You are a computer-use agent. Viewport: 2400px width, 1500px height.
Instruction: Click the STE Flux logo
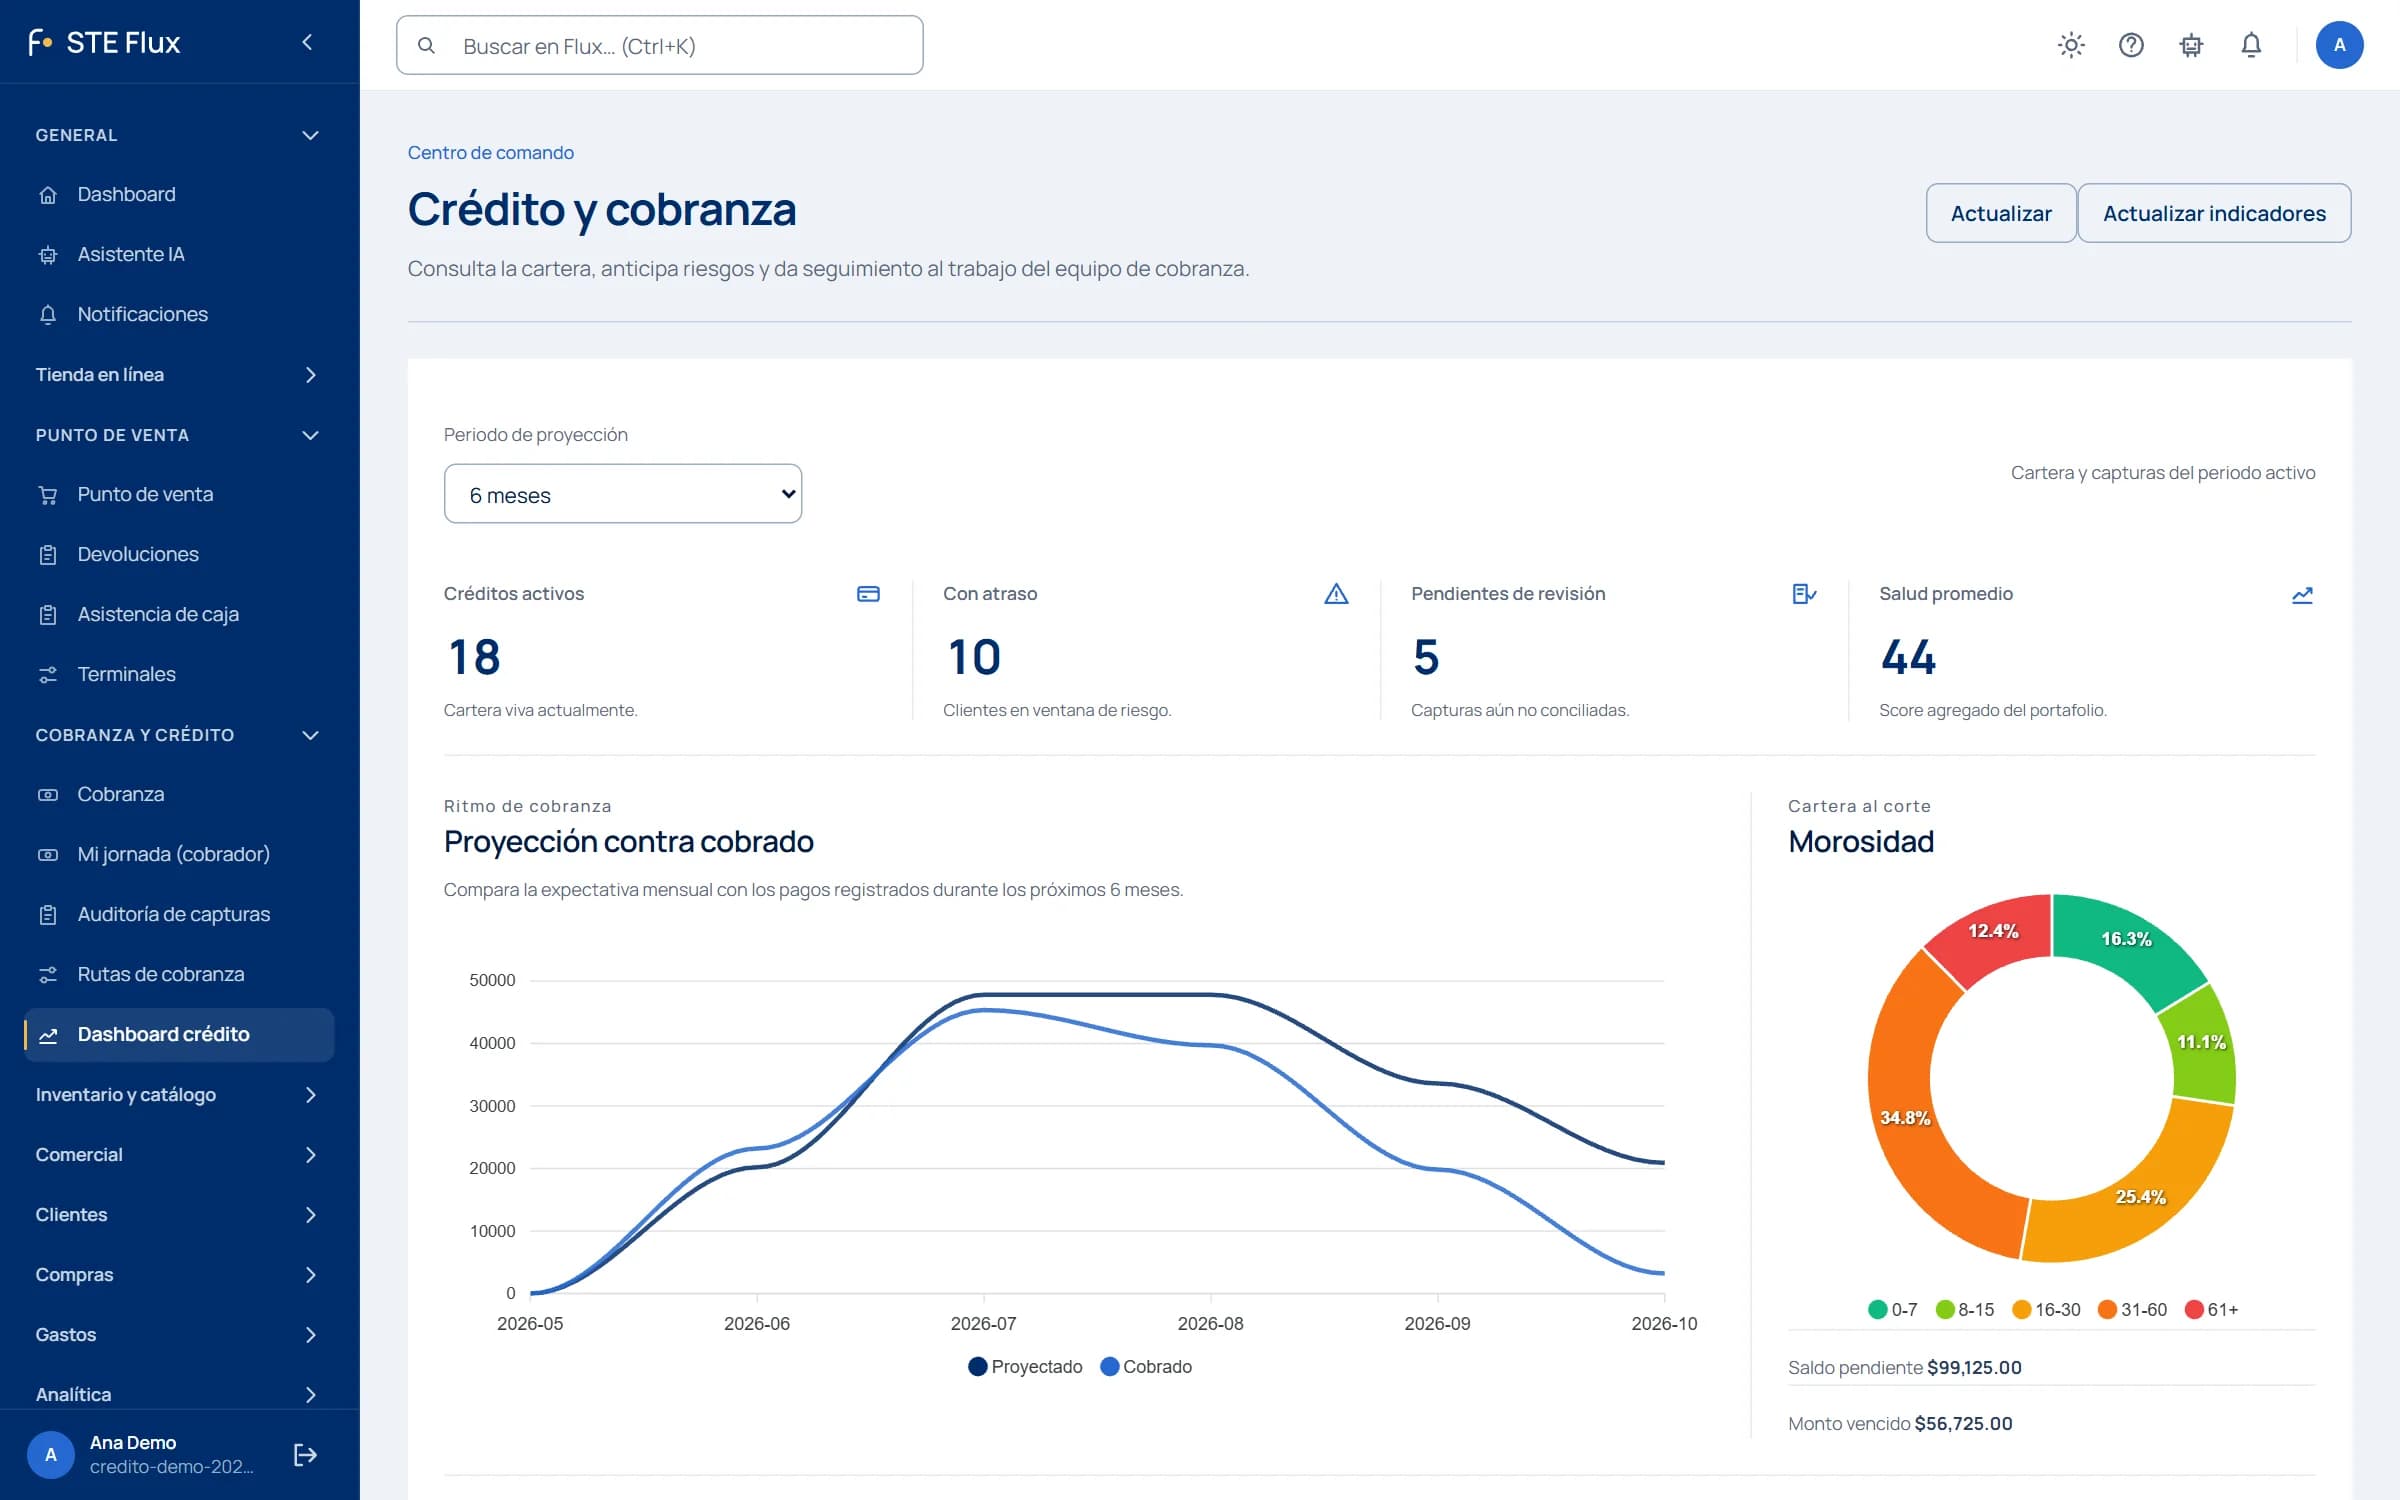(x=104, y=42)
